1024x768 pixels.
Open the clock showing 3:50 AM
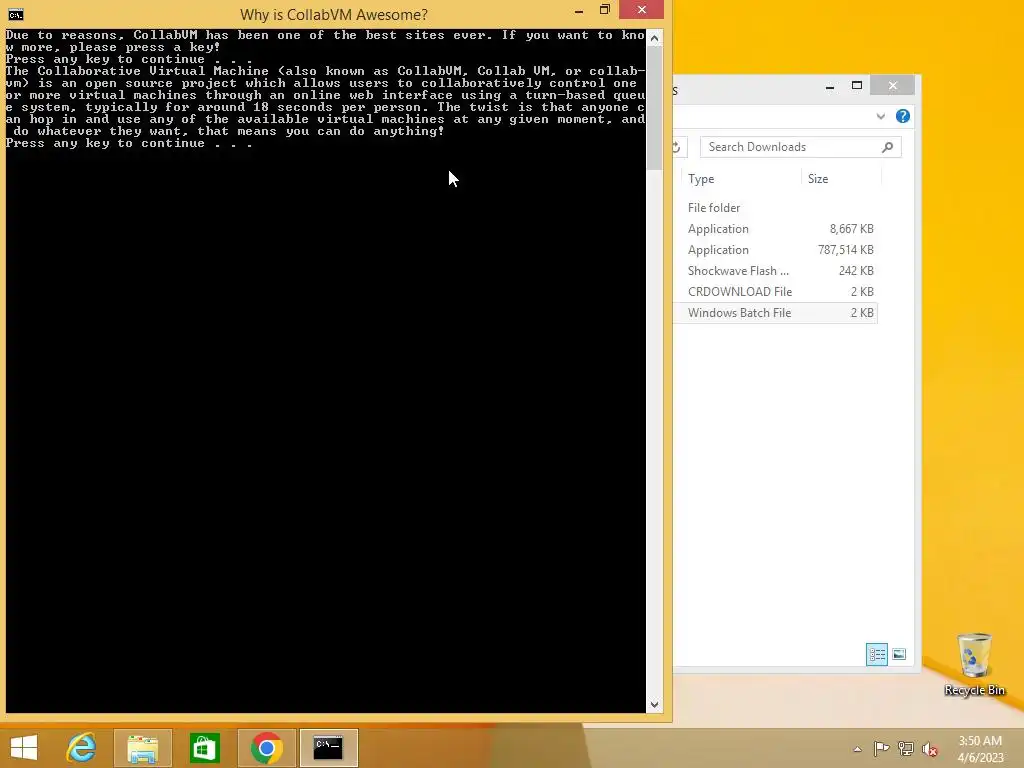(x=980, y=749)
